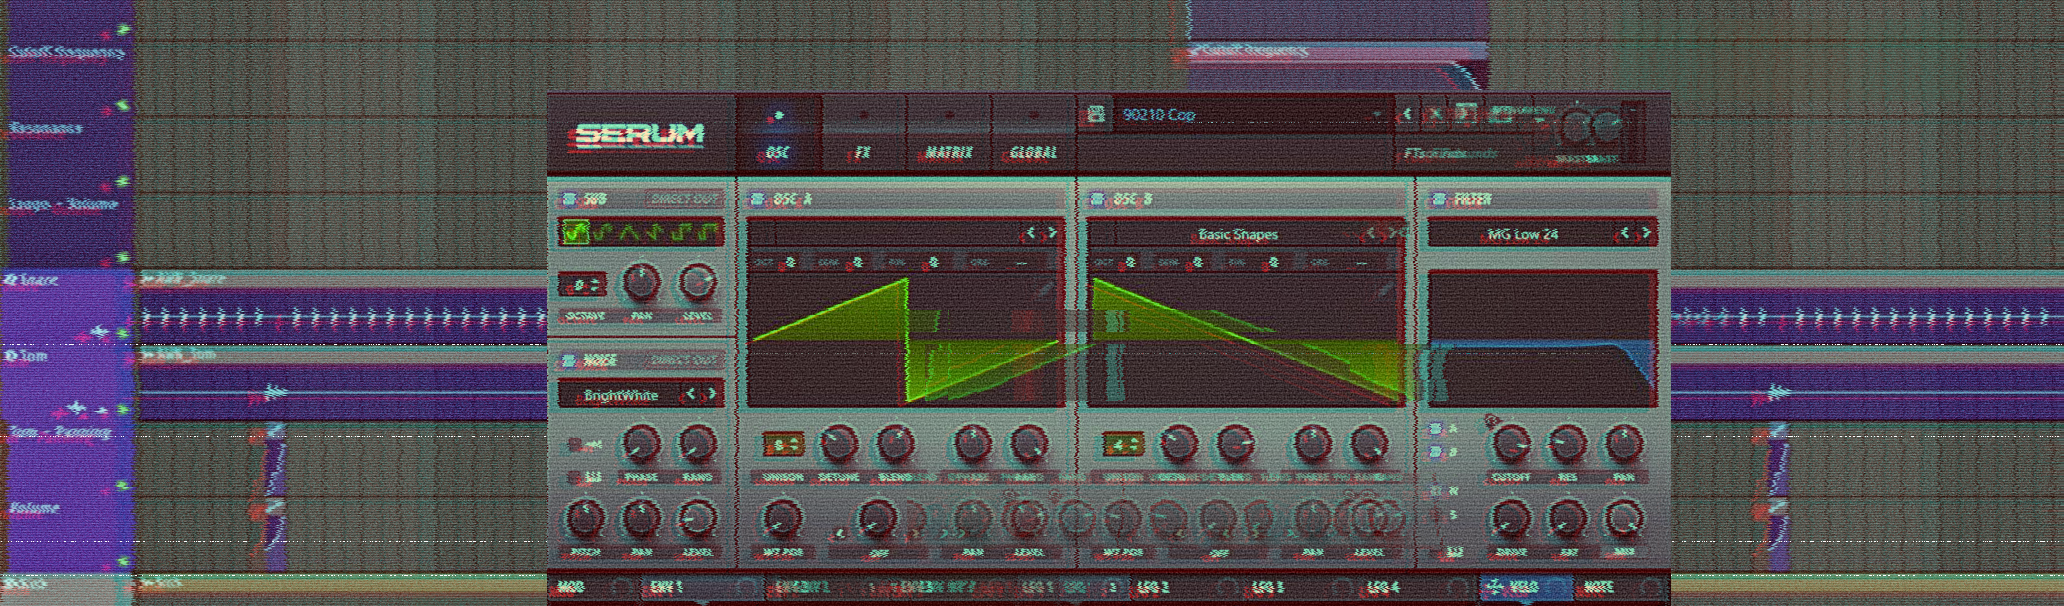Click the filter DRIVE knob
The width and height of the screenshot is (2064, 606).
[x=1511, y=518]
